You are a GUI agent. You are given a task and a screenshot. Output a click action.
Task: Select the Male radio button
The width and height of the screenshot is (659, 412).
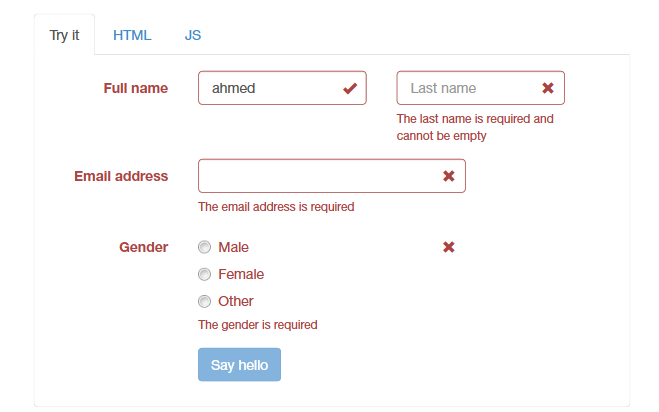tap(205, 247)
